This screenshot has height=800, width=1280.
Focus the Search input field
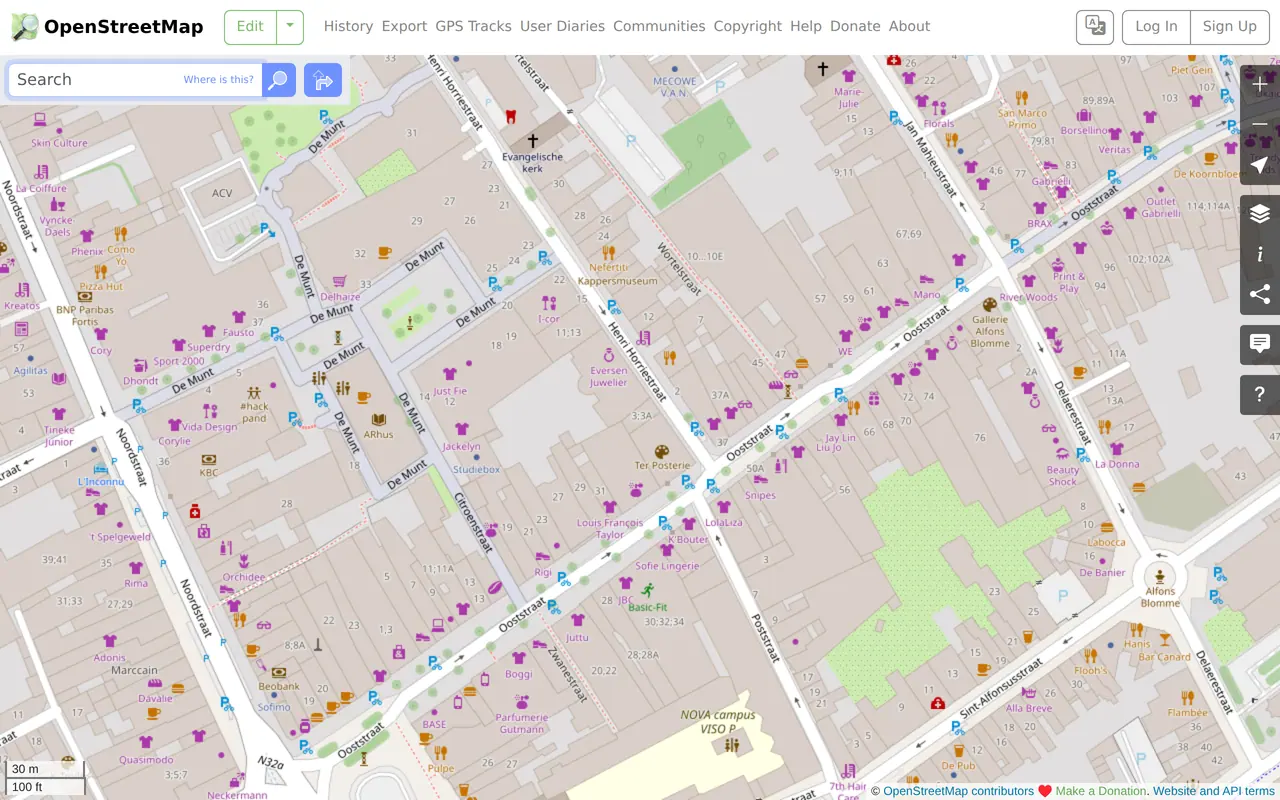pyautogui.click(x=135, y=80)
